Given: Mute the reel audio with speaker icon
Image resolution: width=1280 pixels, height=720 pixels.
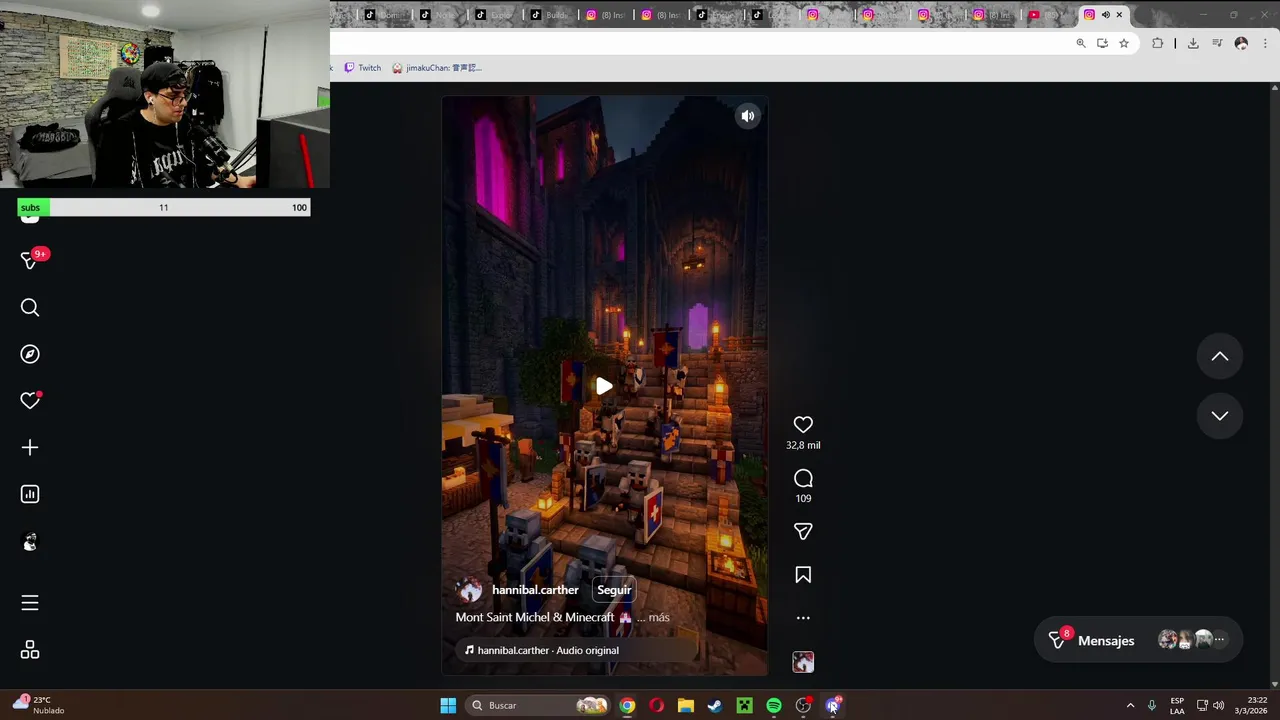Looking at the screenshot, I should click(x=747, y=116).
